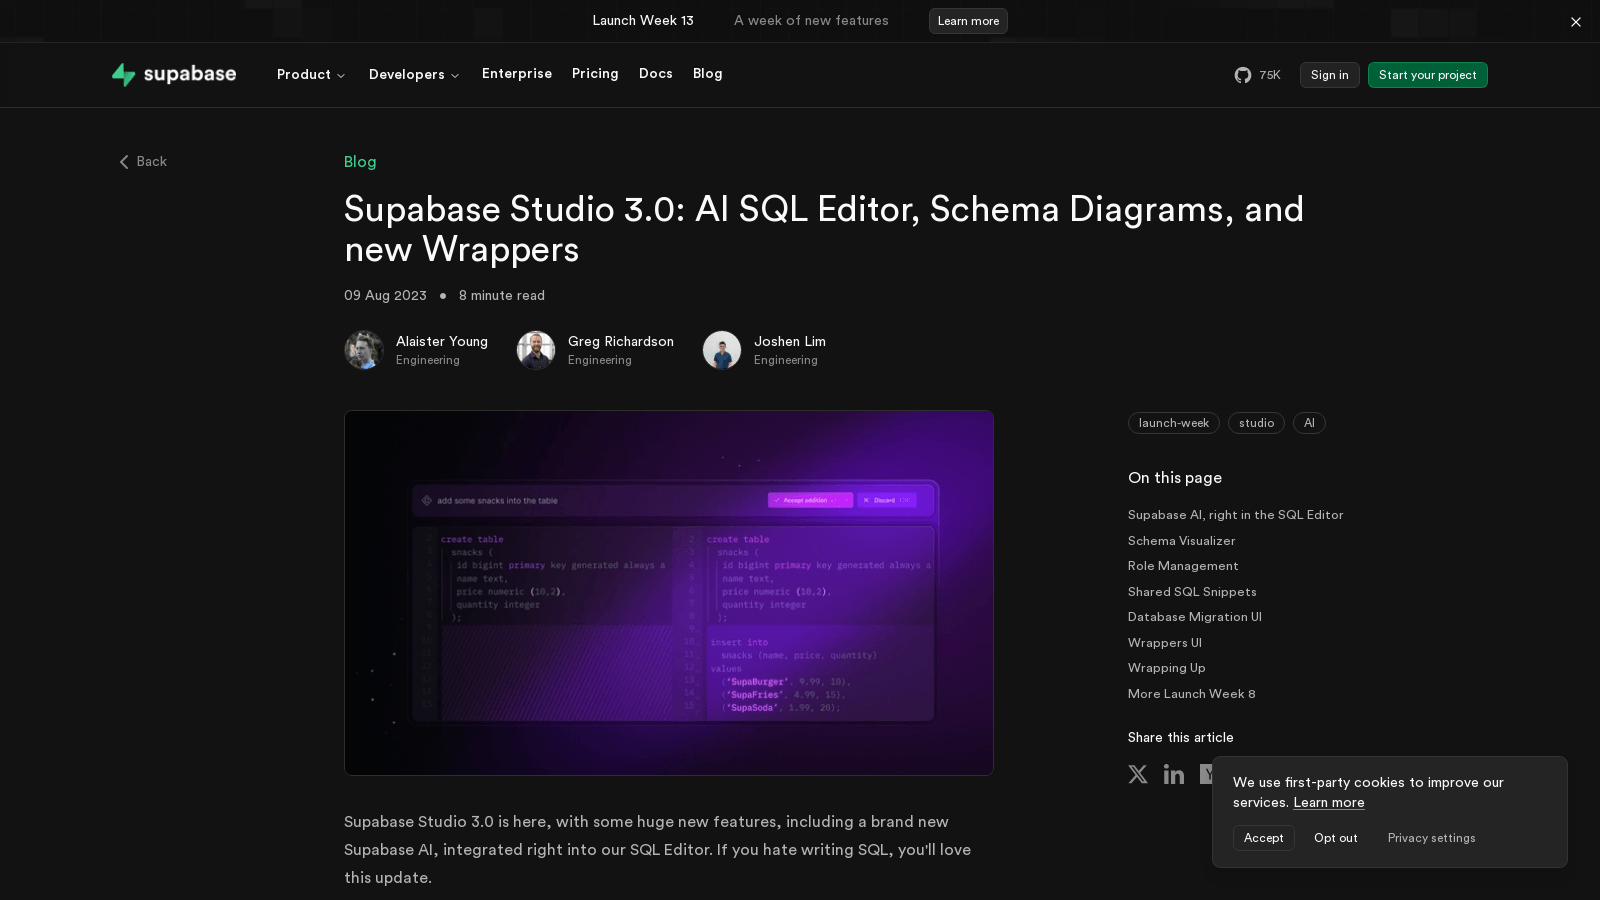This screenshot has width=1600, height=900.
Task: Open the Pricing page
Action: (595, 74)
